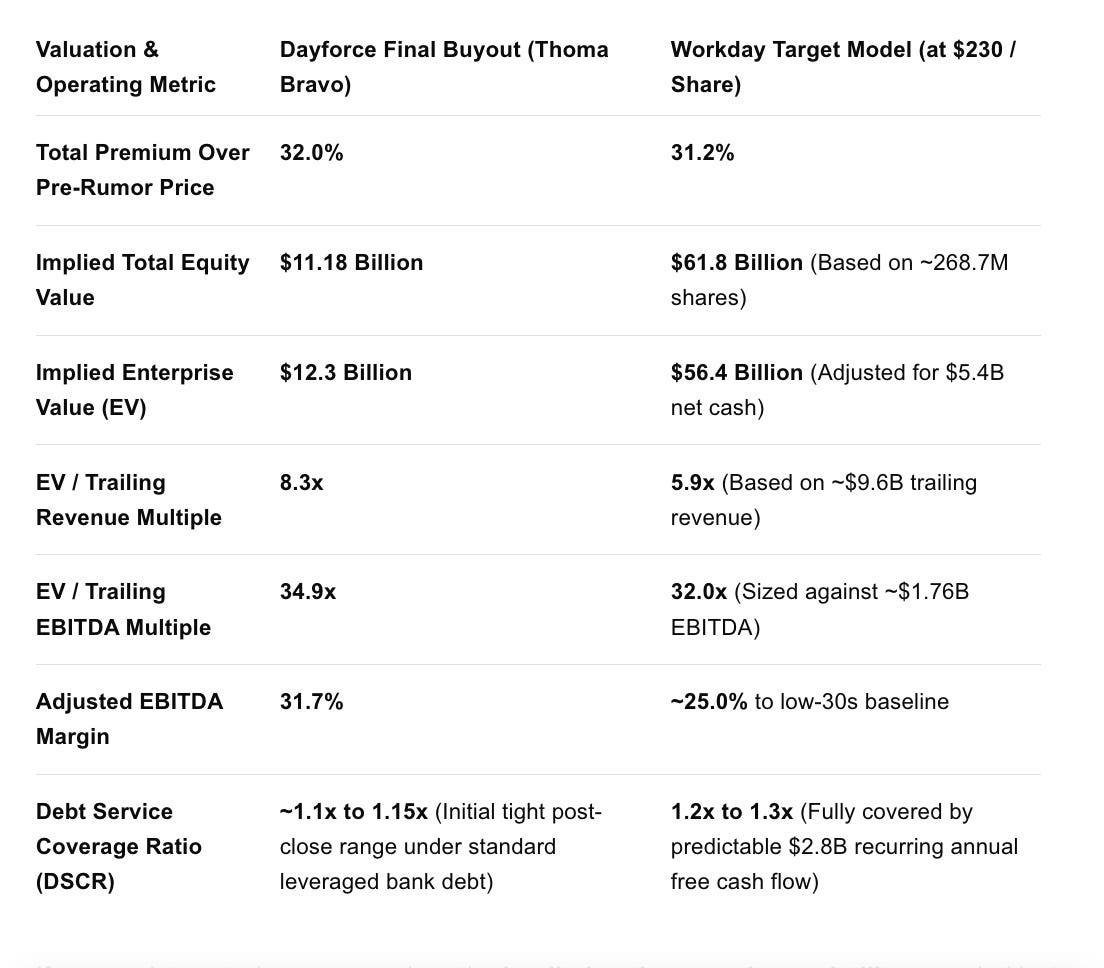Select the 'Implied Total Equity Value' row label
The width and height of the screenshot is (1104, 968).
[x=142, y=279]
